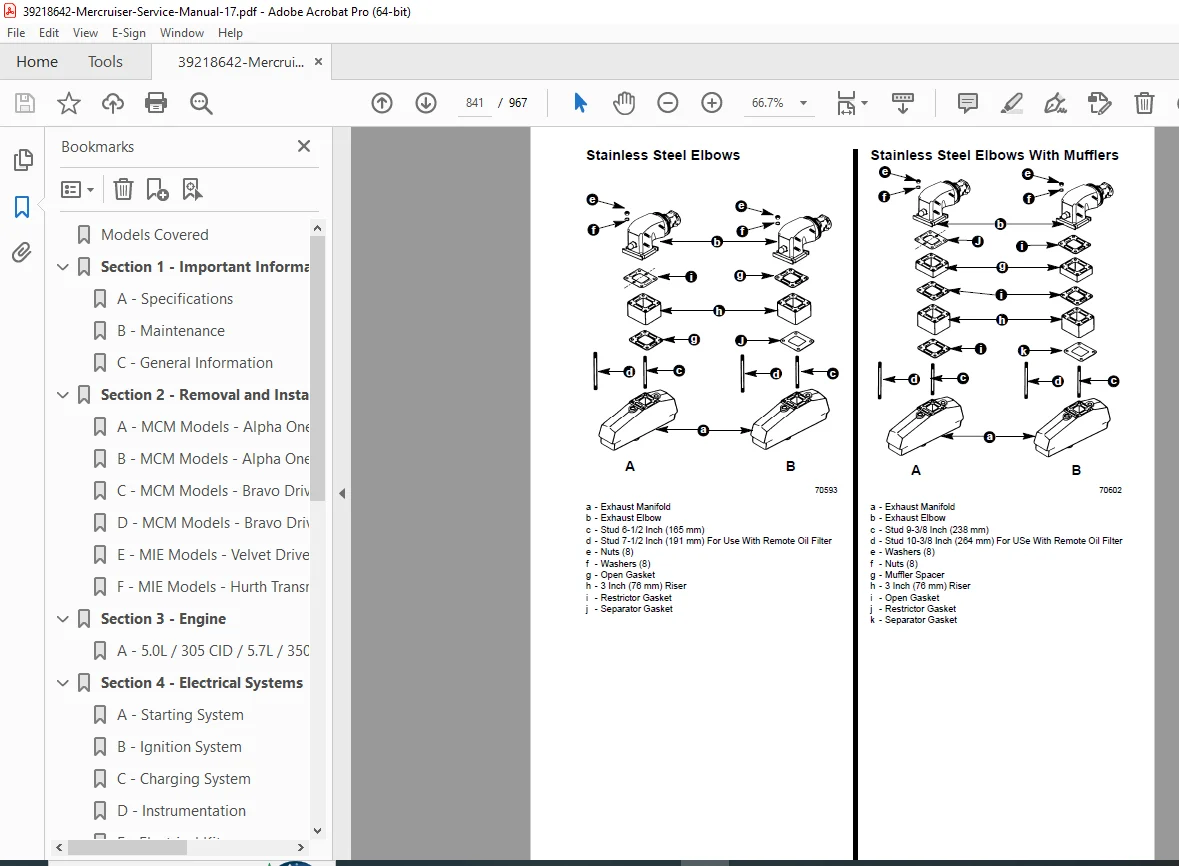Open the Help menu
The image size is (1179, 866).
(230, 33)
